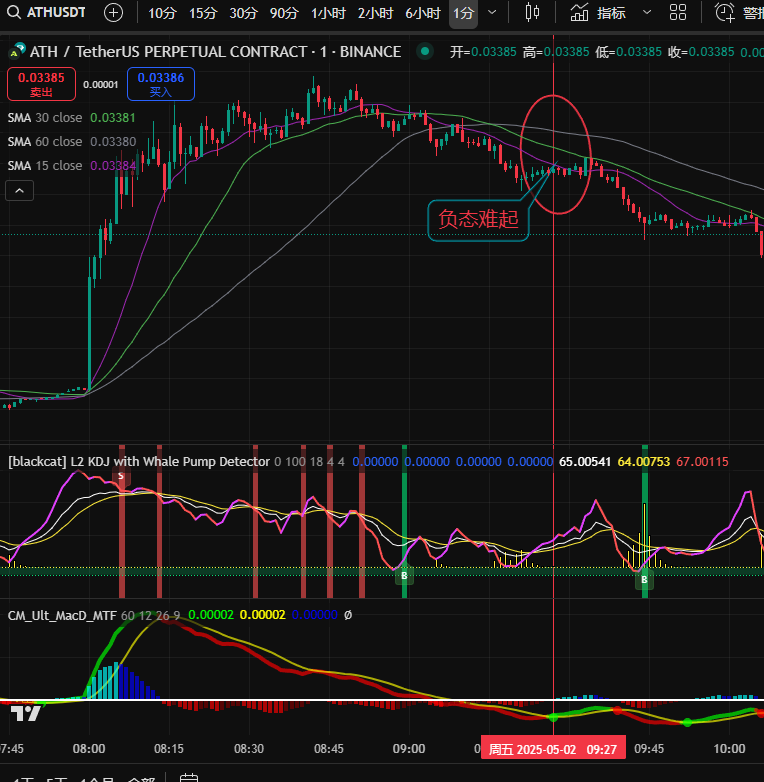The image size is (764, 782).
Task: Click the S sell signal marker
Action: point(121,476)
